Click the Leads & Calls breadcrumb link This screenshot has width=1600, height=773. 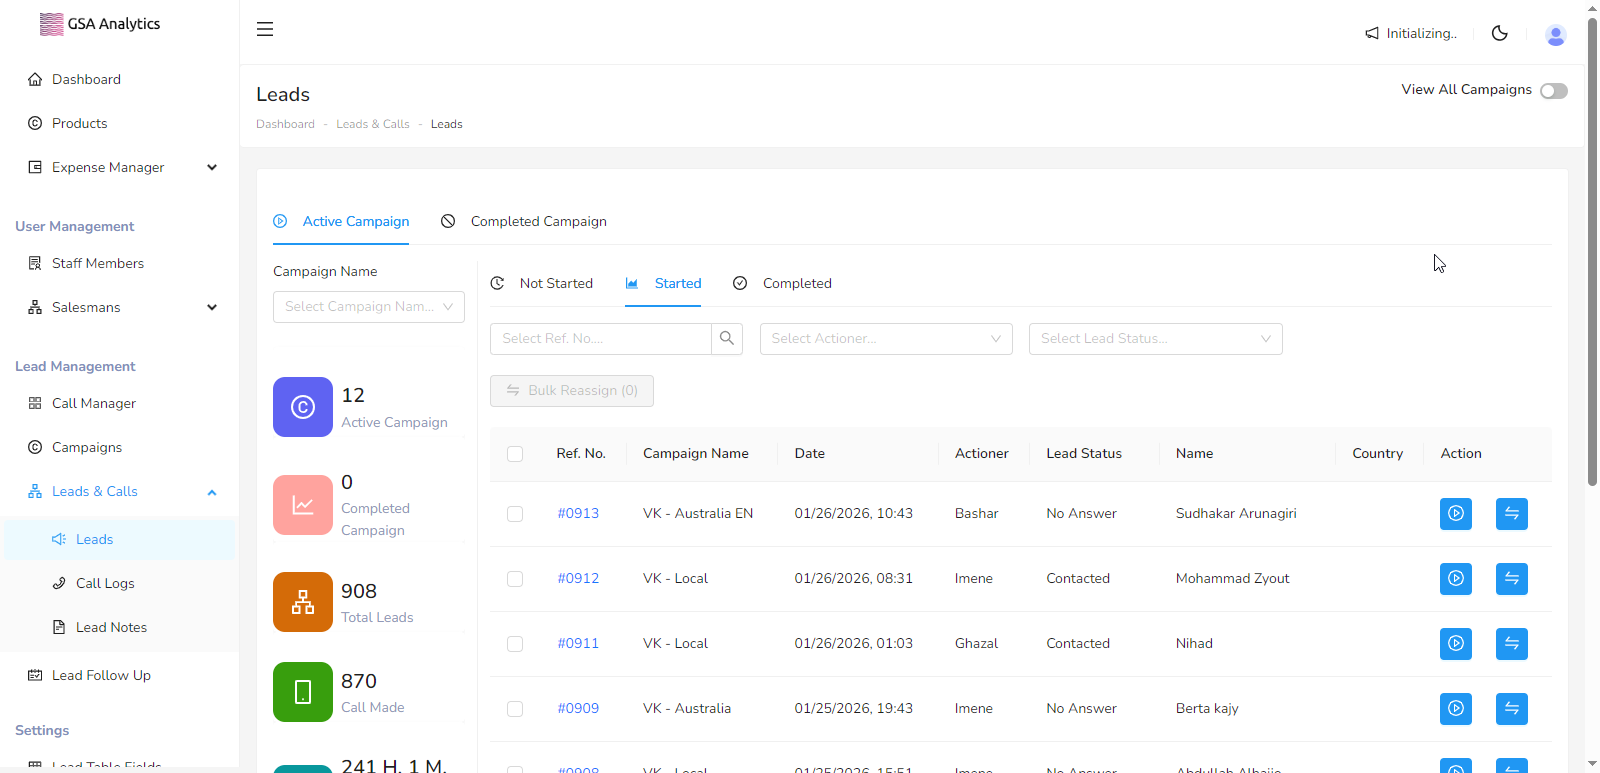[373, 124]
